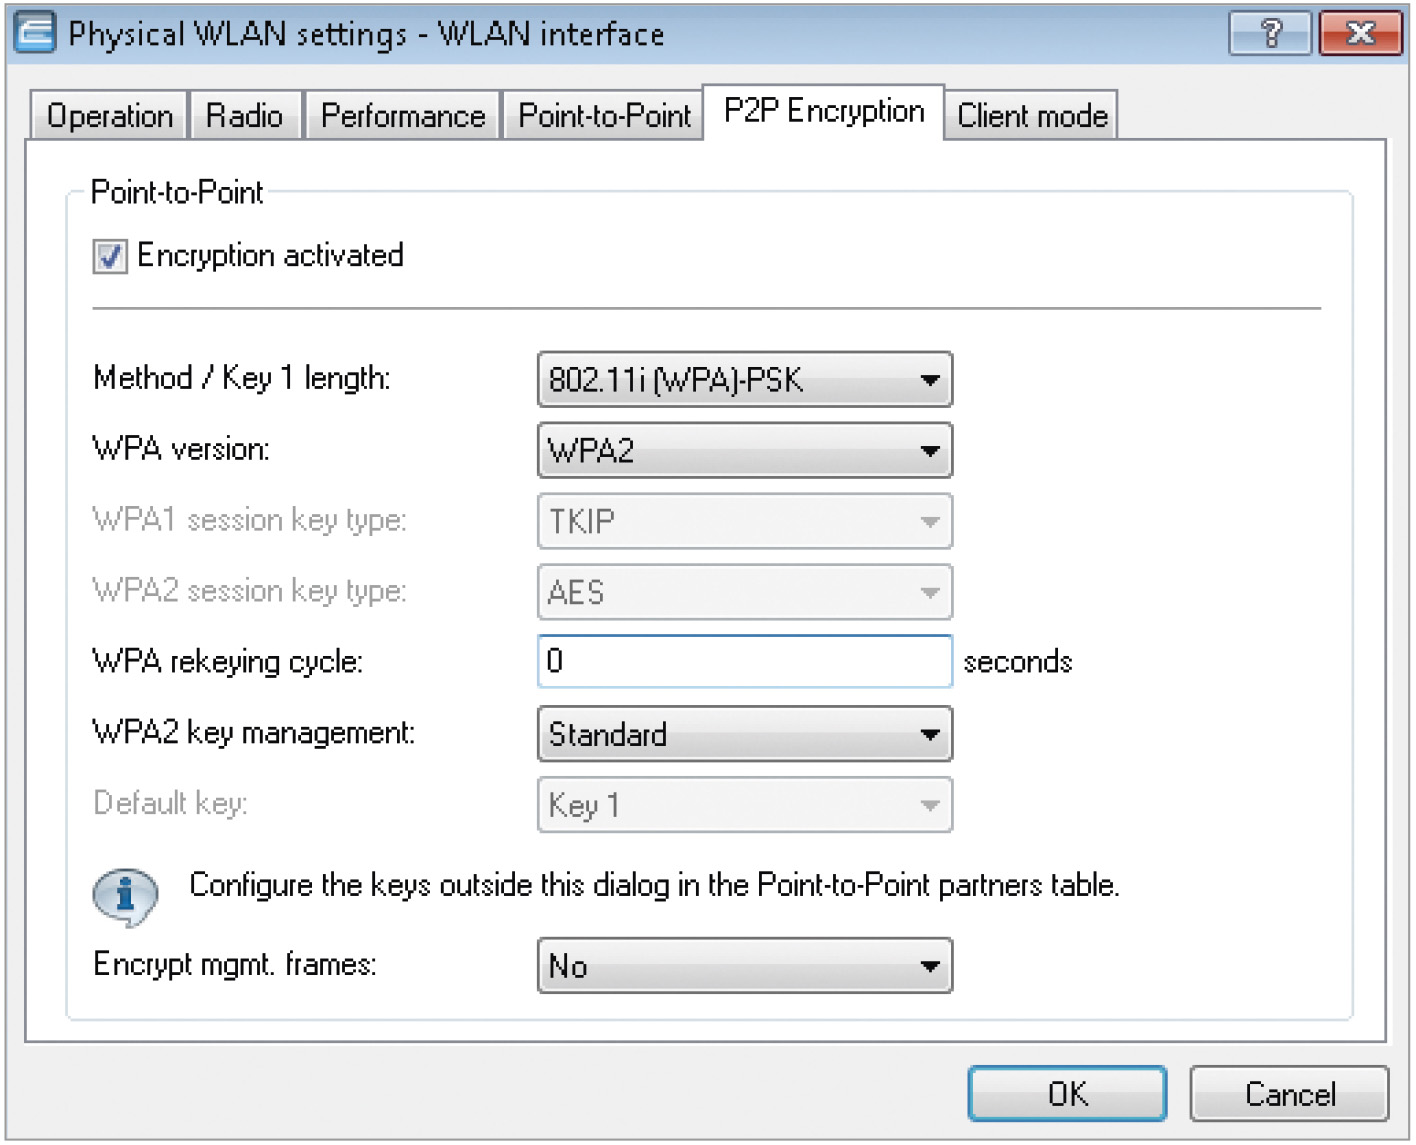This screenshot has width=1416, height=1145.
Task: Click the WPA1 session key type TKIP dropdown
Action: 745,522
